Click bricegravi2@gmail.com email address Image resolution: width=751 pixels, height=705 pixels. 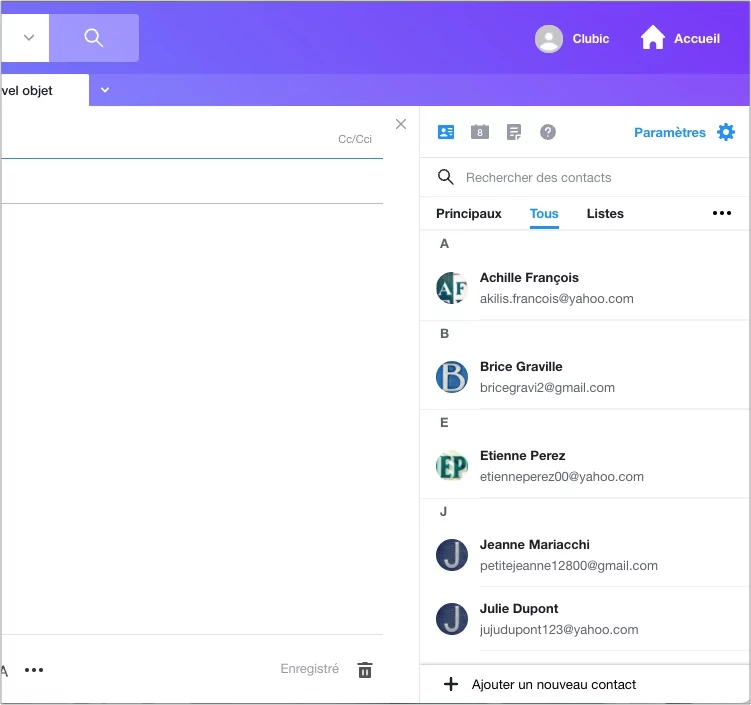pyautogui.click(x=547, y=388)
